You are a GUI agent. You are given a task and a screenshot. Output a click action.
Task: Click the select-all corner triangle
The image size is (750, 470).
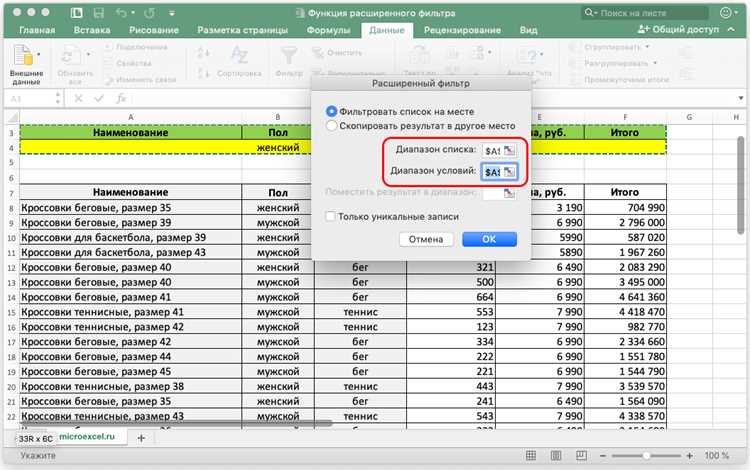coord(12,117)
